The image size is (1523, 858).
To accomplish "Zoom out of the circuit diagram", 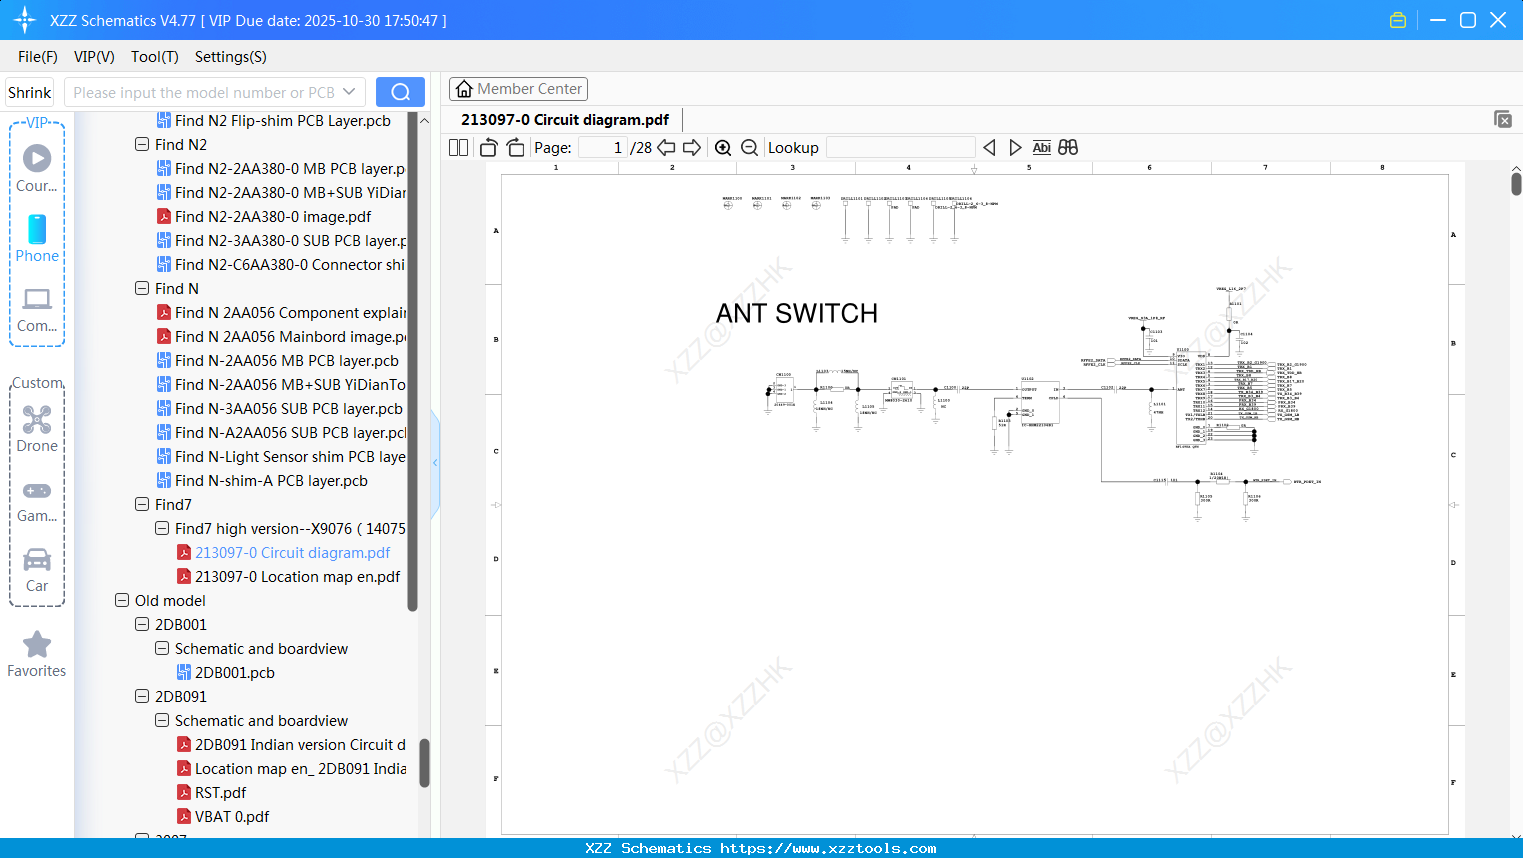I will pos(749,147).
